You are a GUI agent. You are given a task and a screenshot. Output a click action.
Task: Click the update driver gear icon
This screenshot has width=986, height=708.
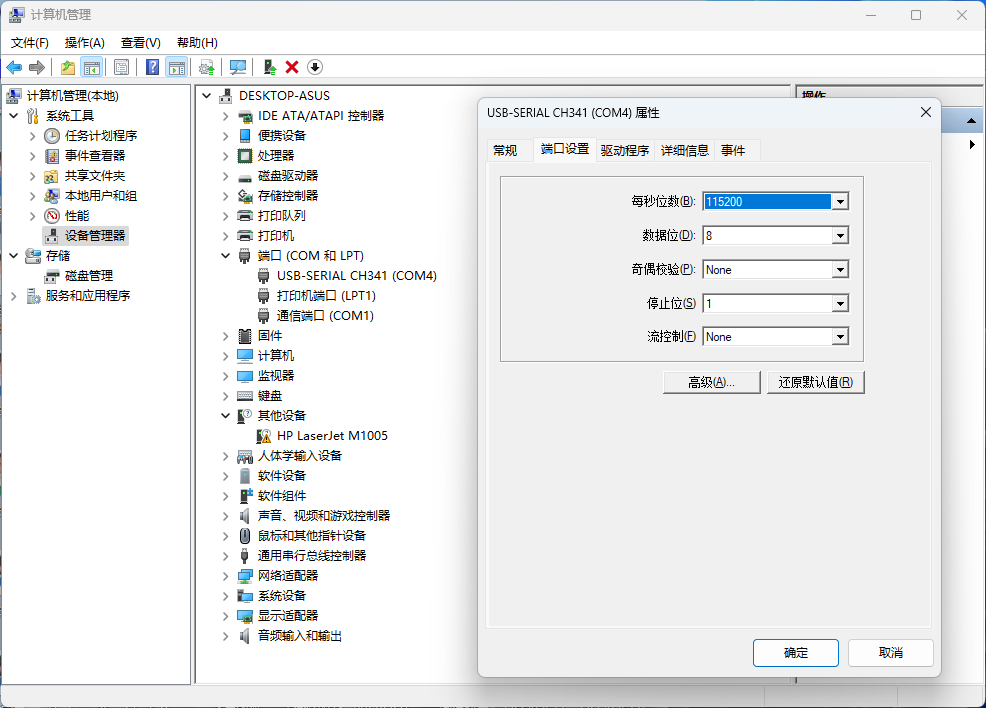[x=207, y=67]
